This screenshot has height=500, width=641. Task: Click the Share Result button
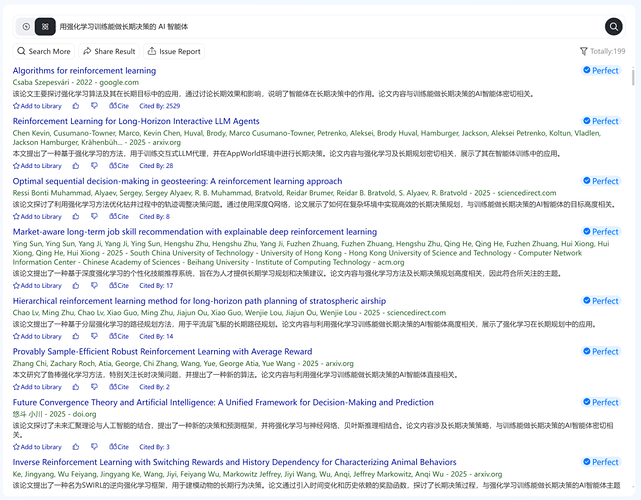[x=109, y=51]
